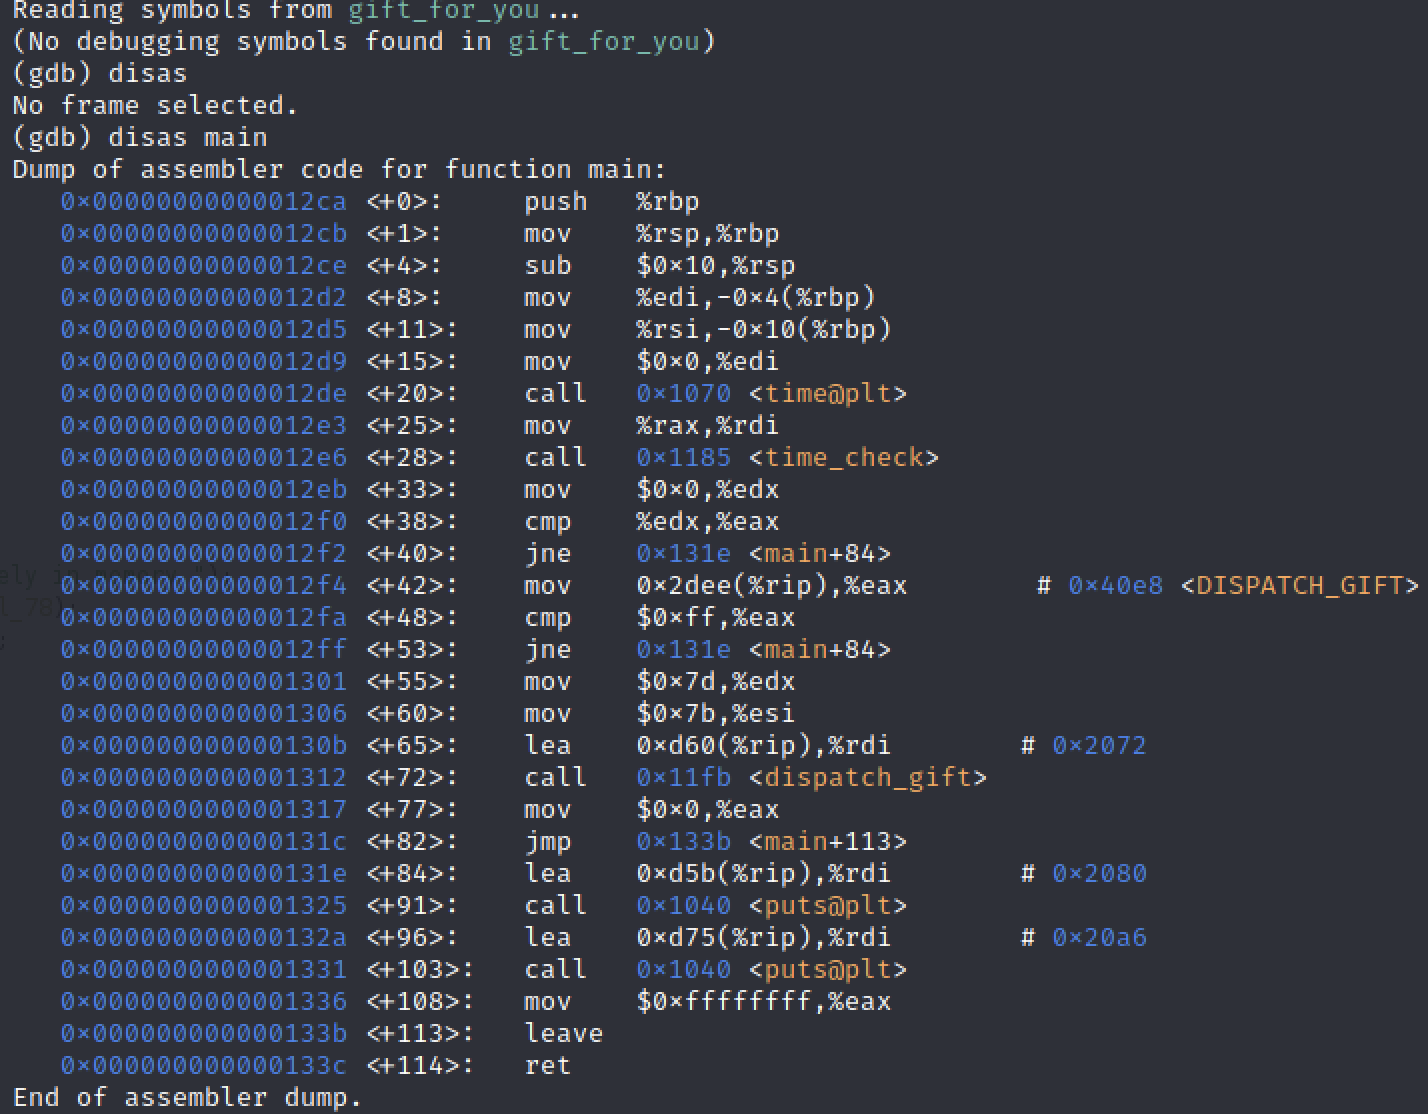Click the address 0x00000000000012ca
The height and width of the screenshot is (1114, 1428).
coord(203,201)
